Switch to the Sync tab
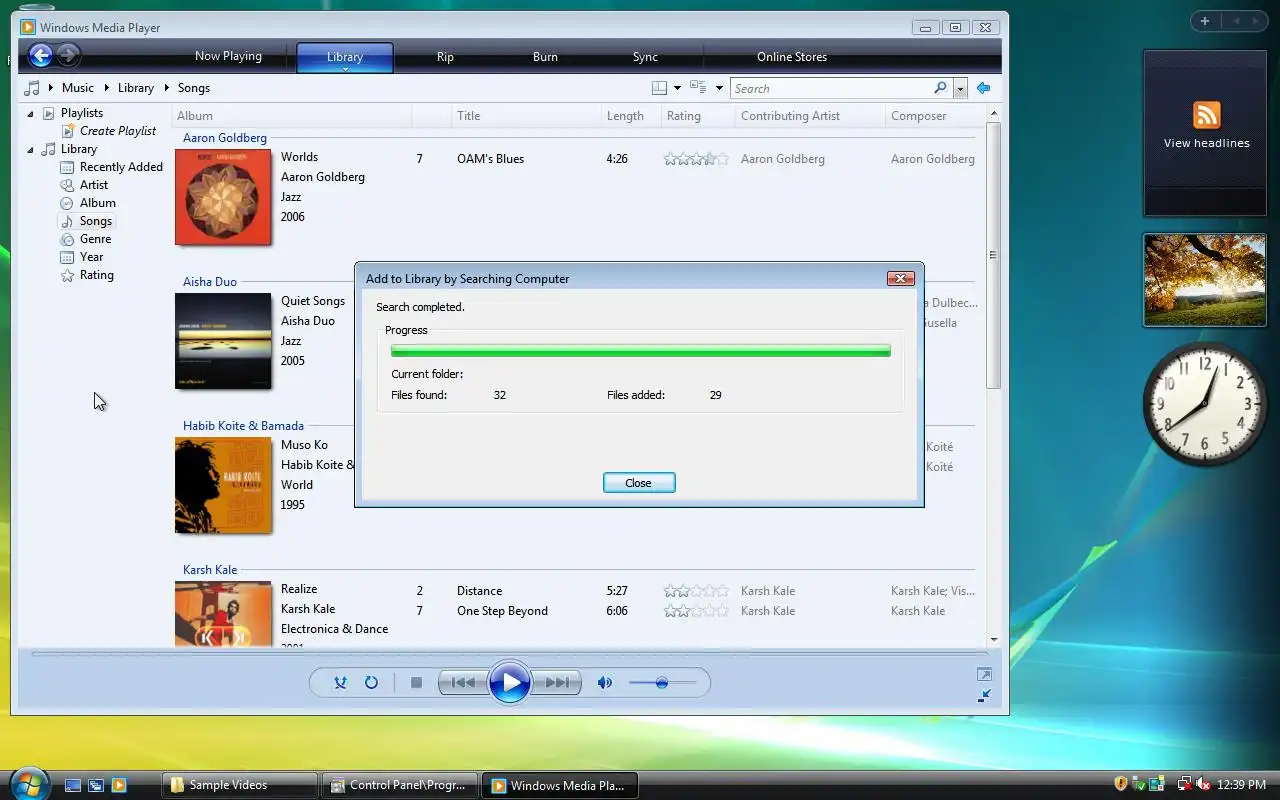1280x800 pixels. pos(645,57)
